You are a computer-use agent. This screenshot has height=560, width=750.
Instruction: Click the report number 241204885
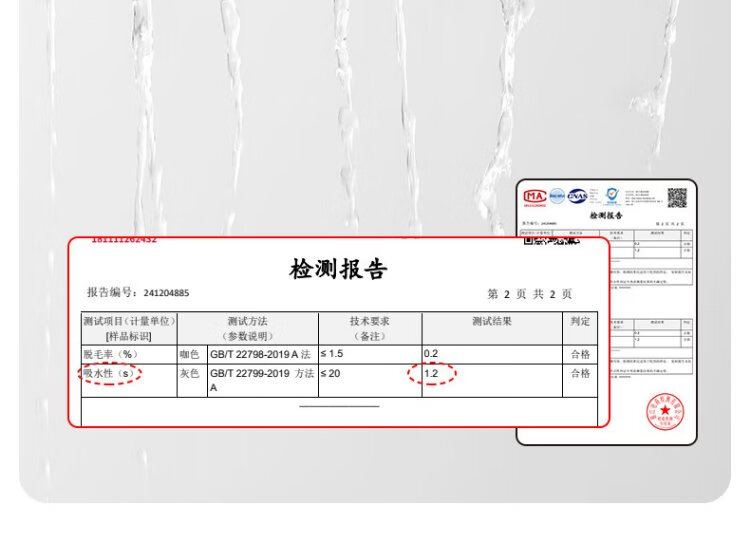[165, 294]
